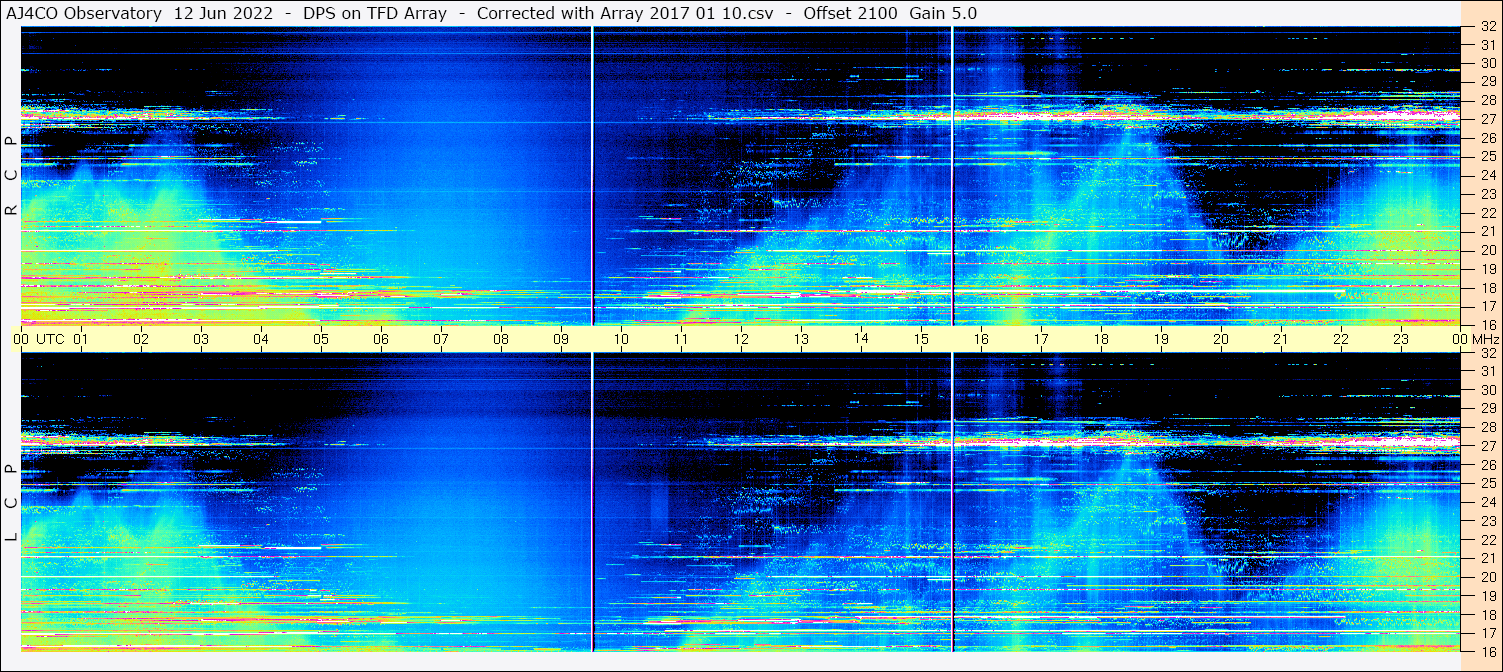Image resolution: width=1503 pixels, height=672 pixels.
Task: Pick the 06 hour label on the time axis
Action: point(381,339)
